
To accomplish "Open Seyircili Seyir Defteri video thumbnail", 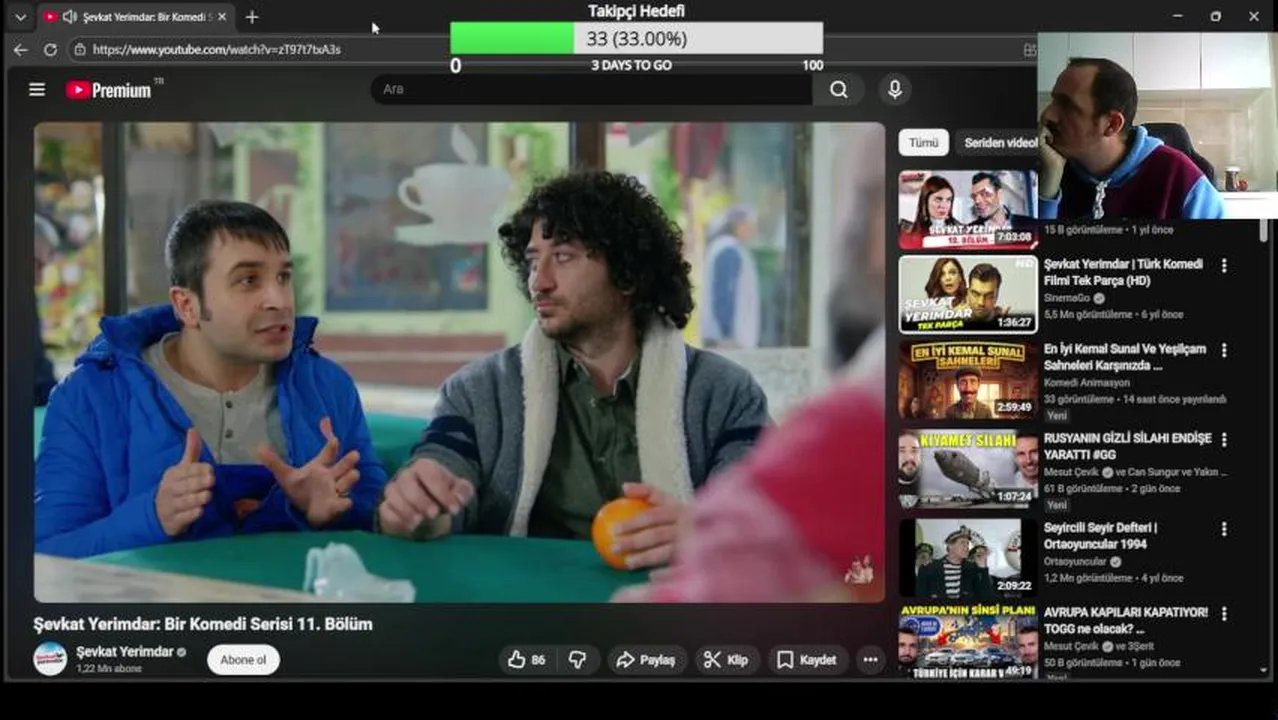I will (x=968, y=558).
